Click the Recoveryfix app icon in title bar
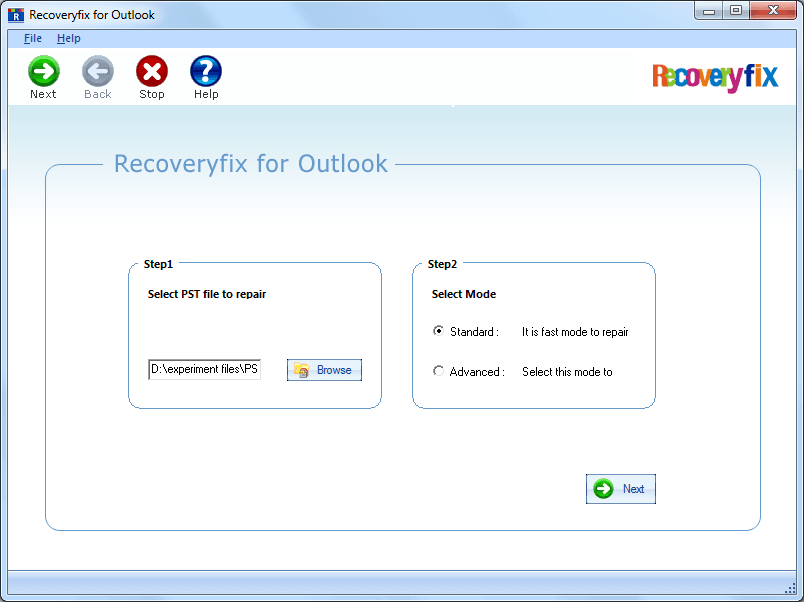 (x=16, y=15)
